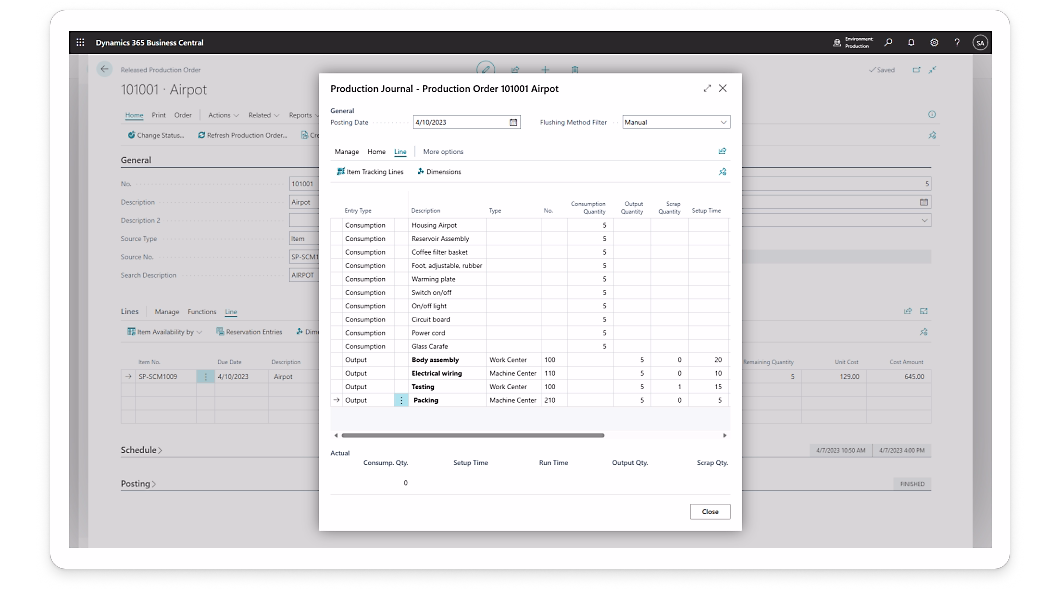This screenshot has width=1060, height=596.
Task: Select the Line tab in the journal
Action: [x=400, y=152]
